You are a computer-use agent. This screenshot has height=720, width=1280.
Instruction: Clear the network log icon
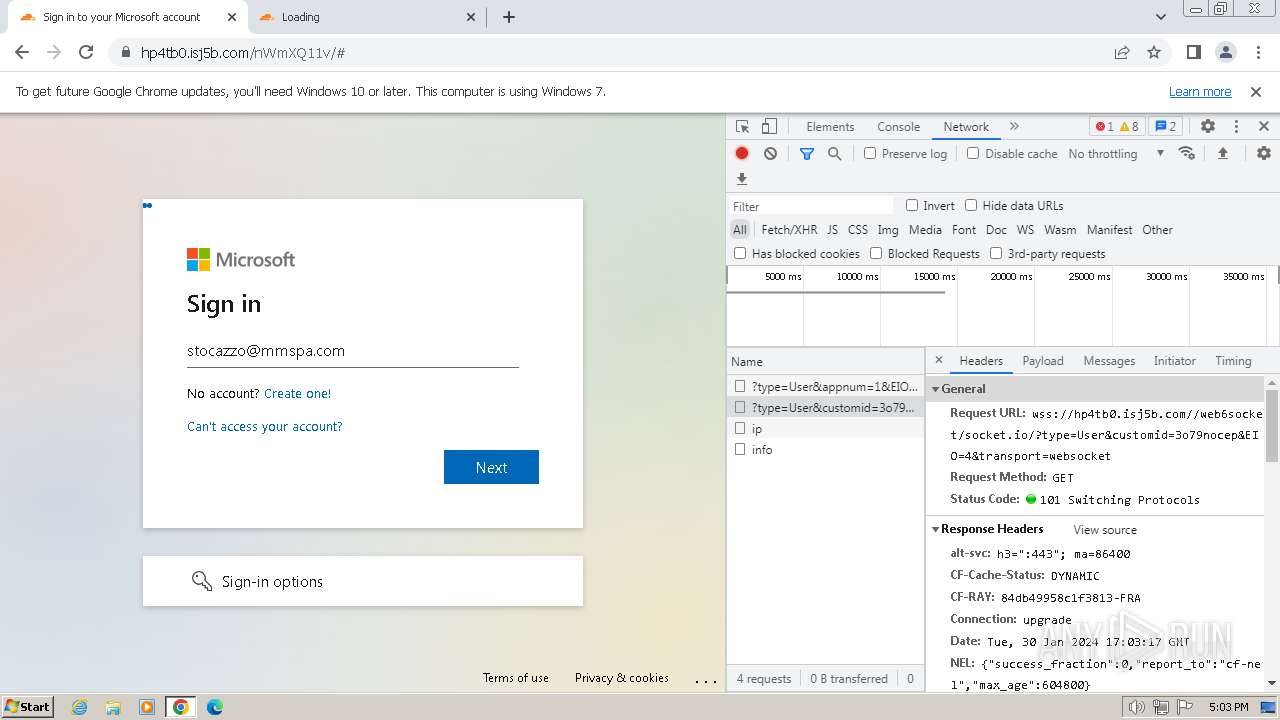(770, 153)
